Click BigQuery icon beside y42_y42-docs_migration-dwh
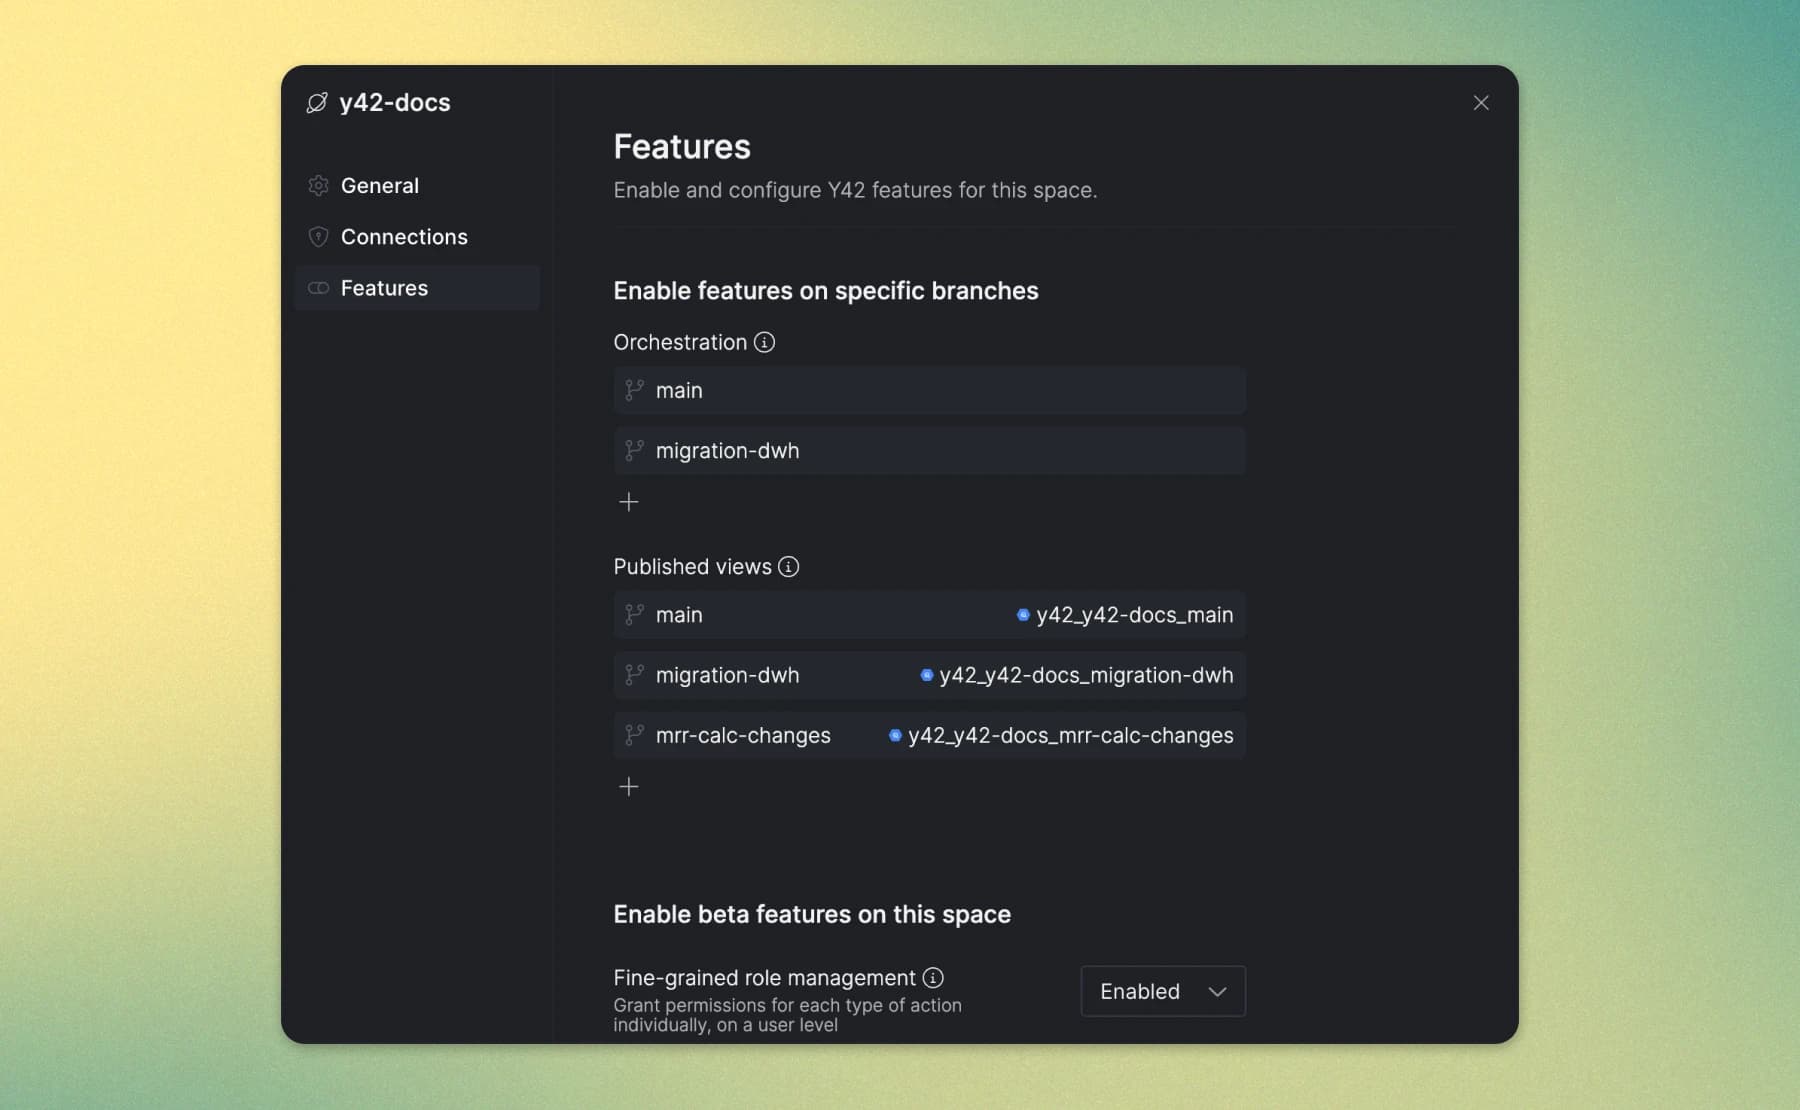The image size is (1800, 1110). [926, 675]
